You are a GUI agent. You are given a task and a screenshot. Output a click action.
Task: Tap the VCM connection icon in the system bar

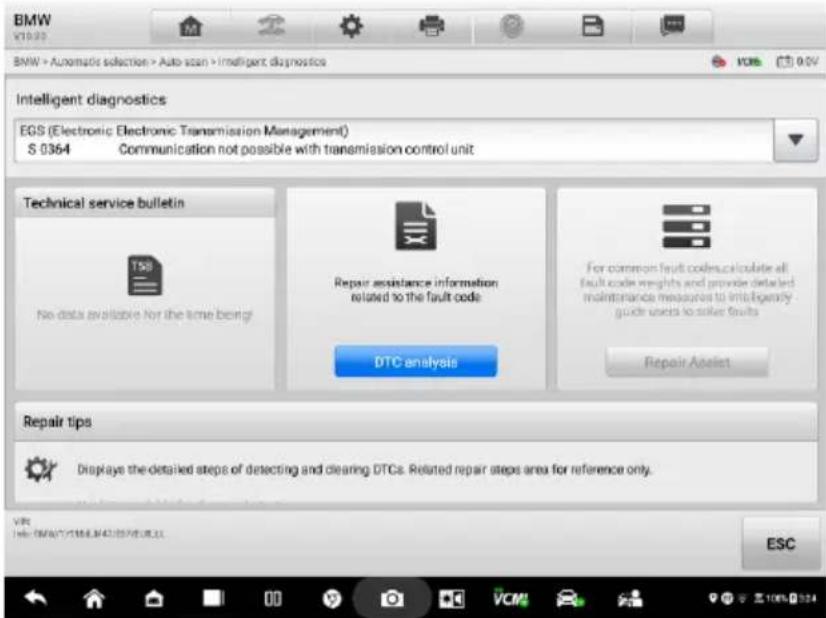[510, 597]
